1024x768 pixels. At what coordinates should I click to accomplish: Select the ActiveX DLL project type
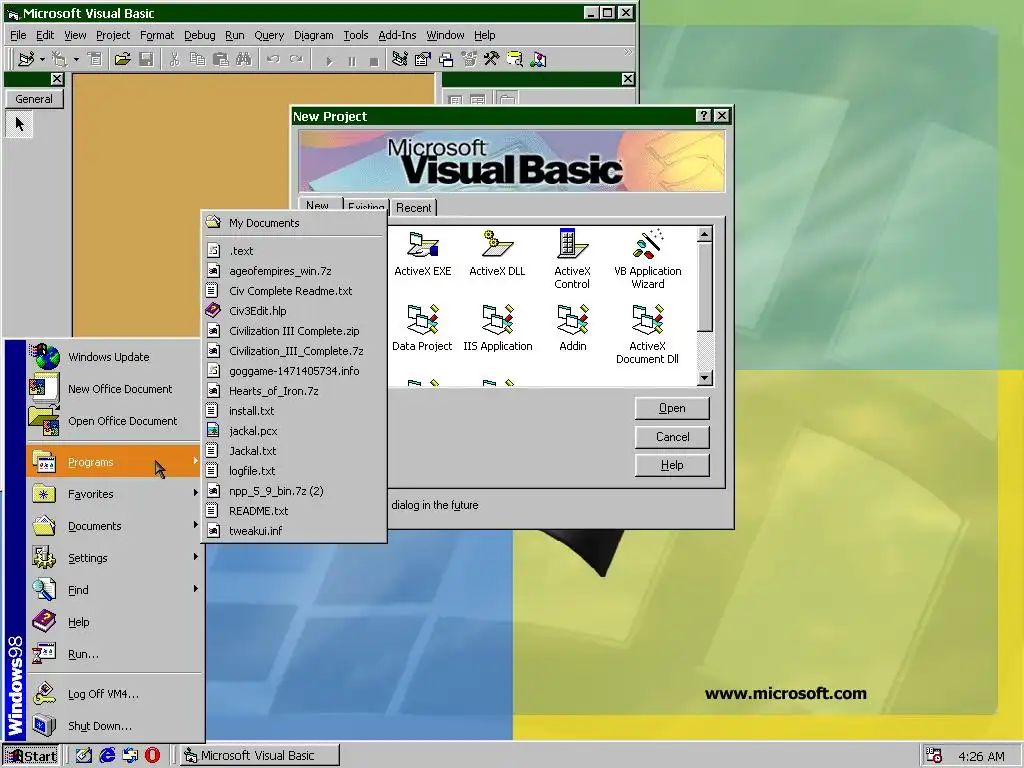click(497, 254)
